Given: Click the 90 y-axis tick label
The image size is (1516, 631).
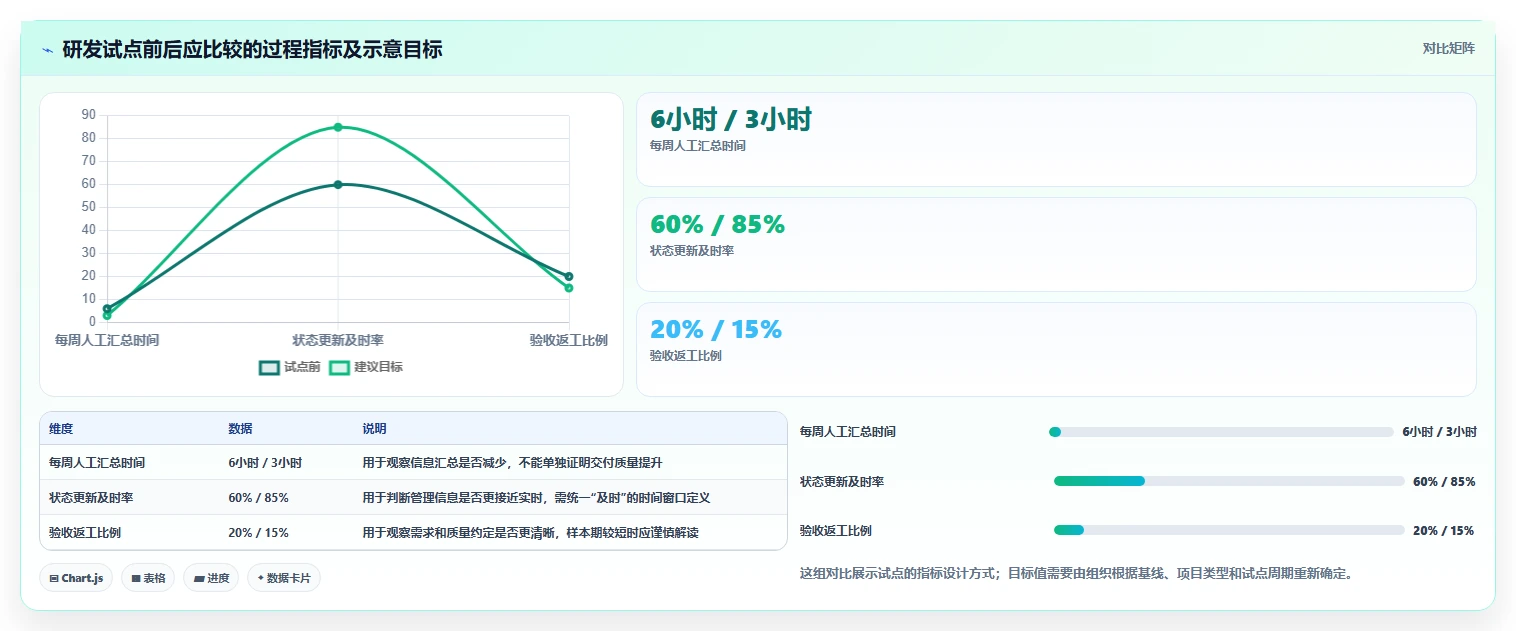Looking at the screenshot, I should tap(89, 115).
